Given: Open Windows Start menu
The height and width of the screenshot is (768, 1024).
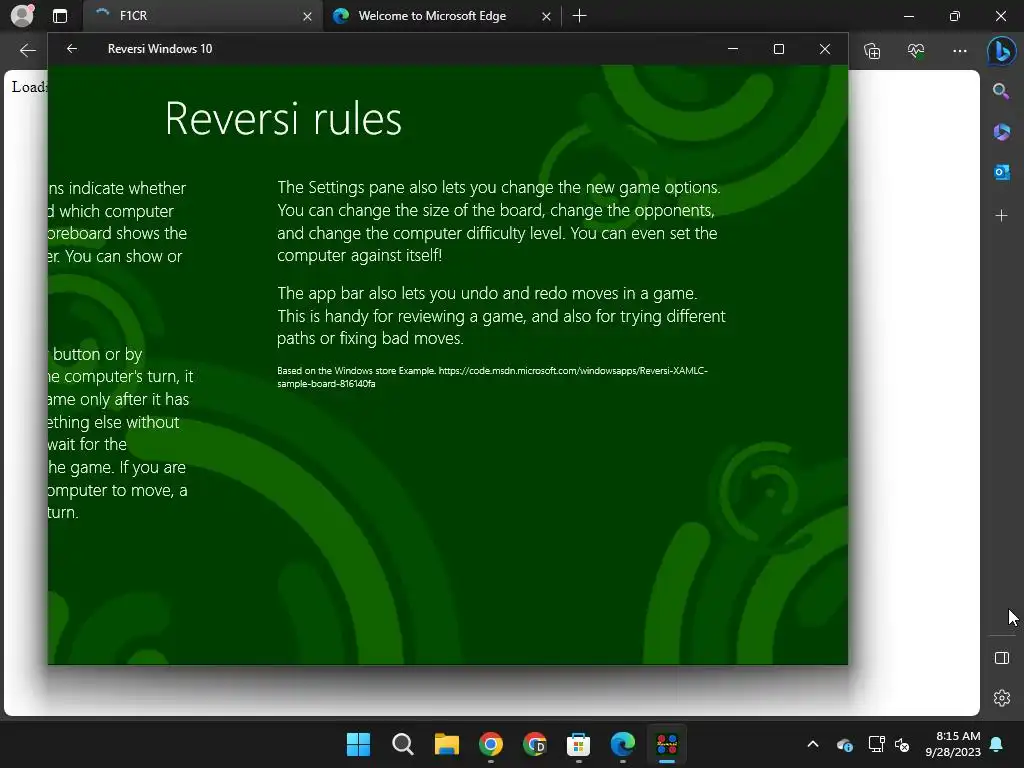Looking at the screenshot, I should [x=359, y=744].
